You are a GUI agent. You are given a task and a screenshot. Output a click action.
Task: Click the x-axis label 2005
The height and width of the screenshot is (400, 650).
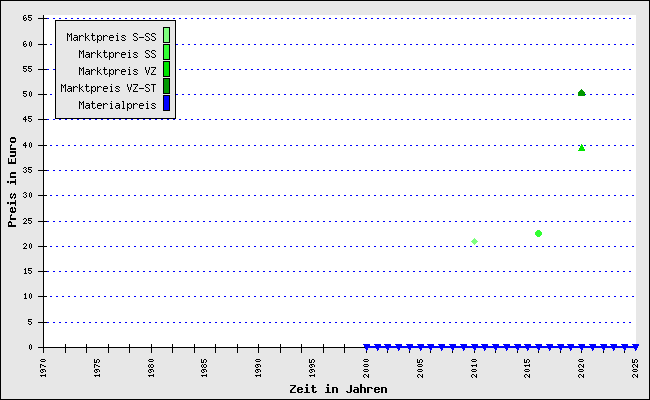[420, 368]
